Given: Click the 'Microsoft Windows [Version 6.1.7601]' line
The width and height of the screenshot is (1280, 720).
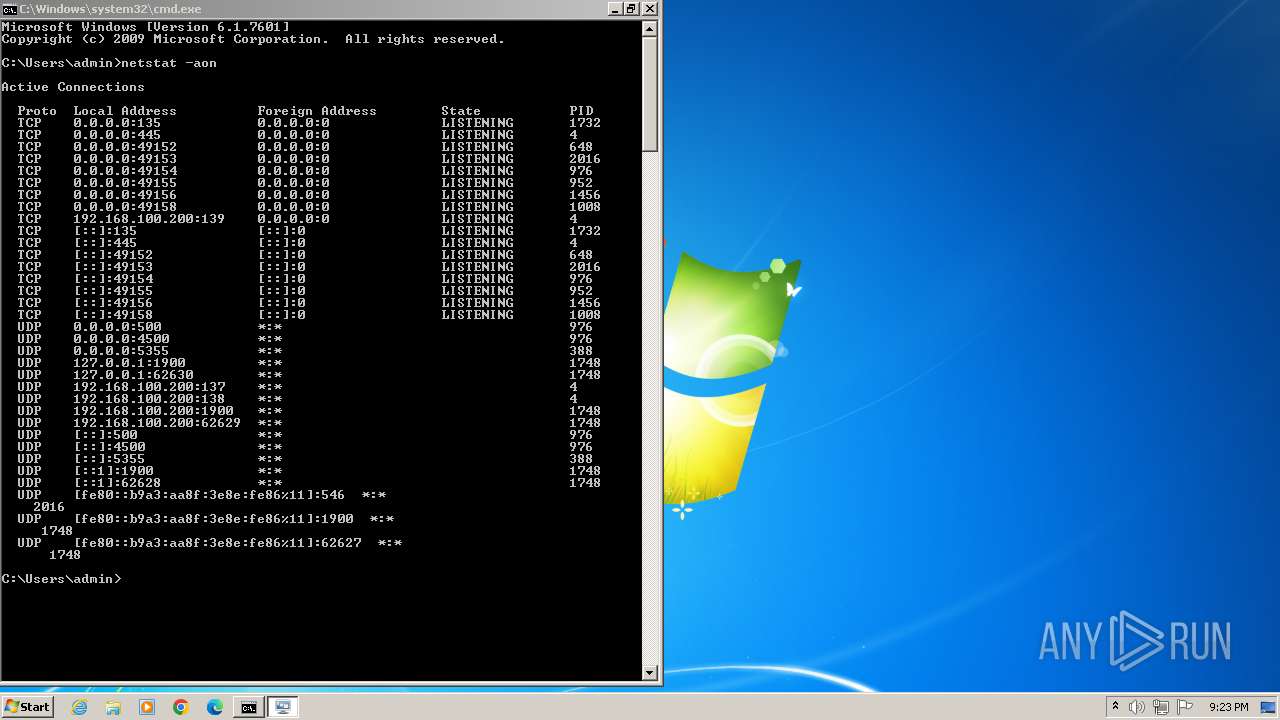Looking at the screenshot, I should pos(145,27).
